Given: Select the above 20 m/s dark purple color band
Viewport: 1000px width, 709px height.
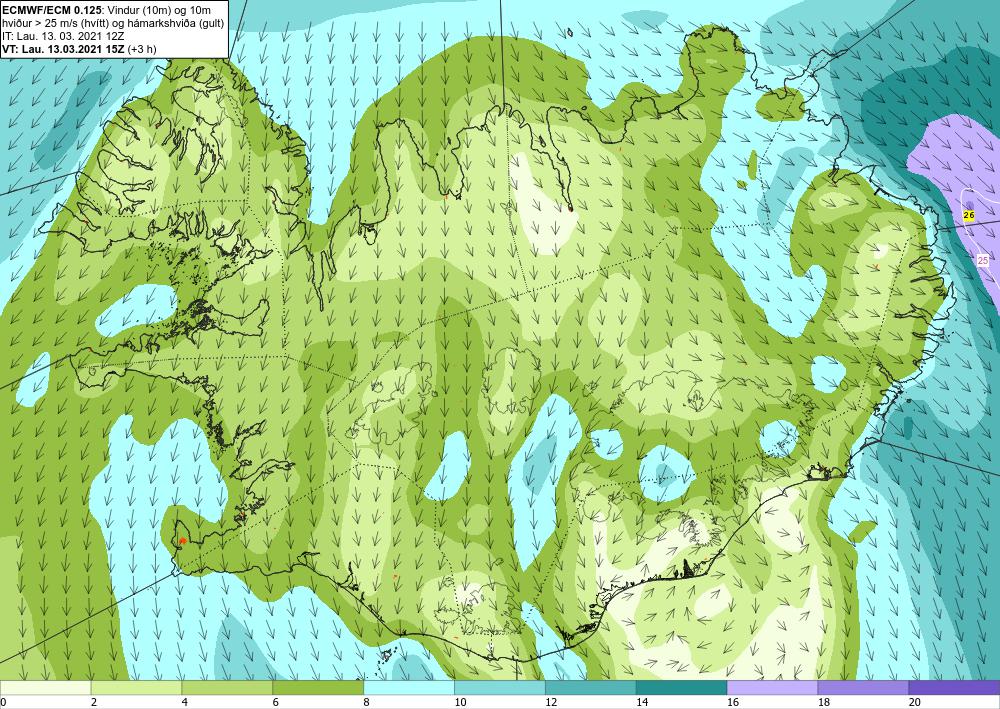Looking at the screenshot, I should point(954,688).
